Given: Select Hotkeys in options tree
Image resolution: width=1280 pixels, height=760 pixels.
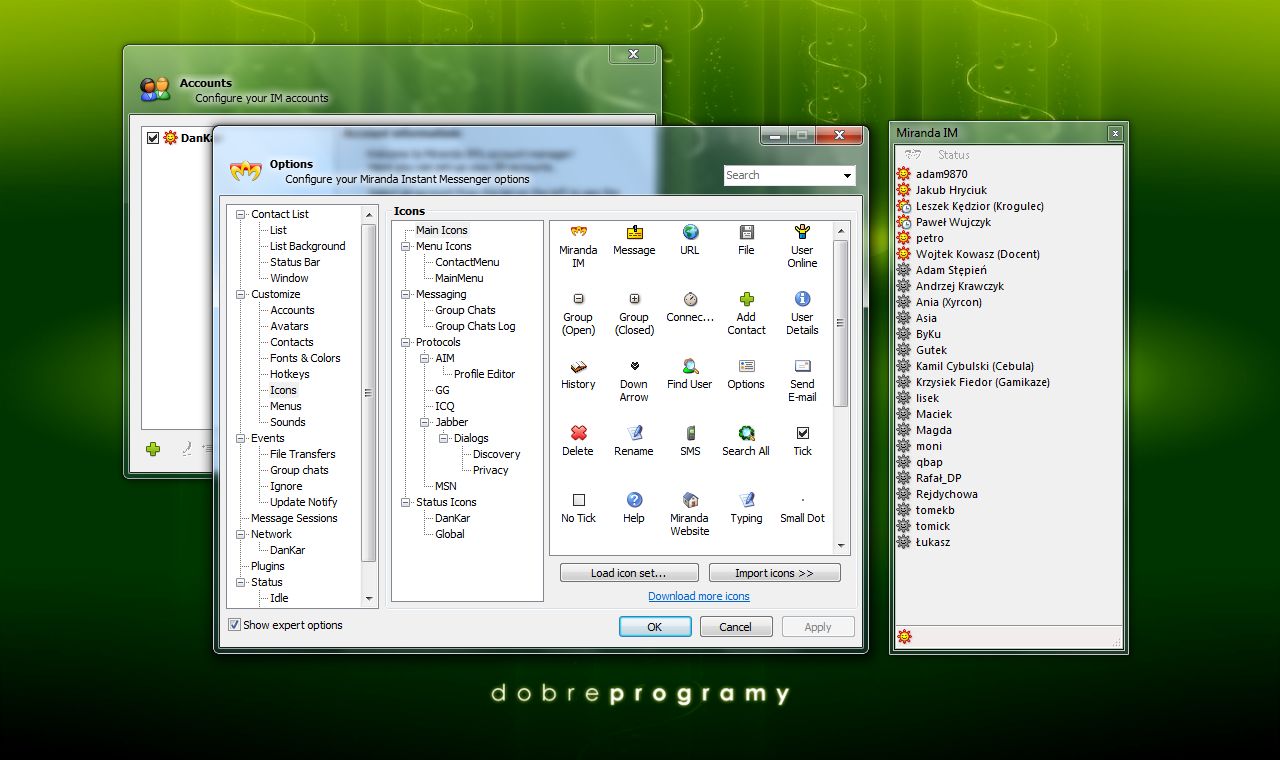Looking at the screenshot, I should (x=290, y=374).
